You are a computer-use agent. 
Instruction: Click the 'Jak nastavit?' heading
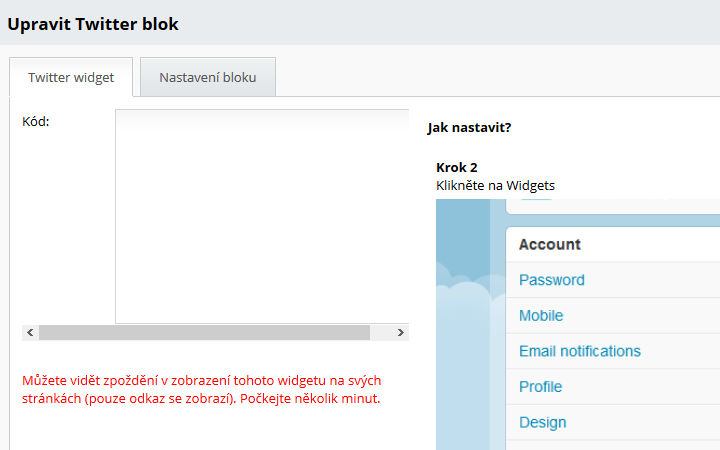pos(469,128)
